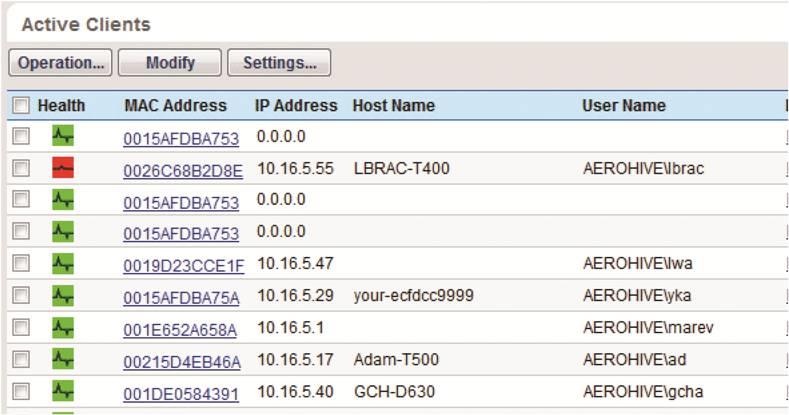
Task: Open the Operation... menu button
Action: [x=60, y=62]
